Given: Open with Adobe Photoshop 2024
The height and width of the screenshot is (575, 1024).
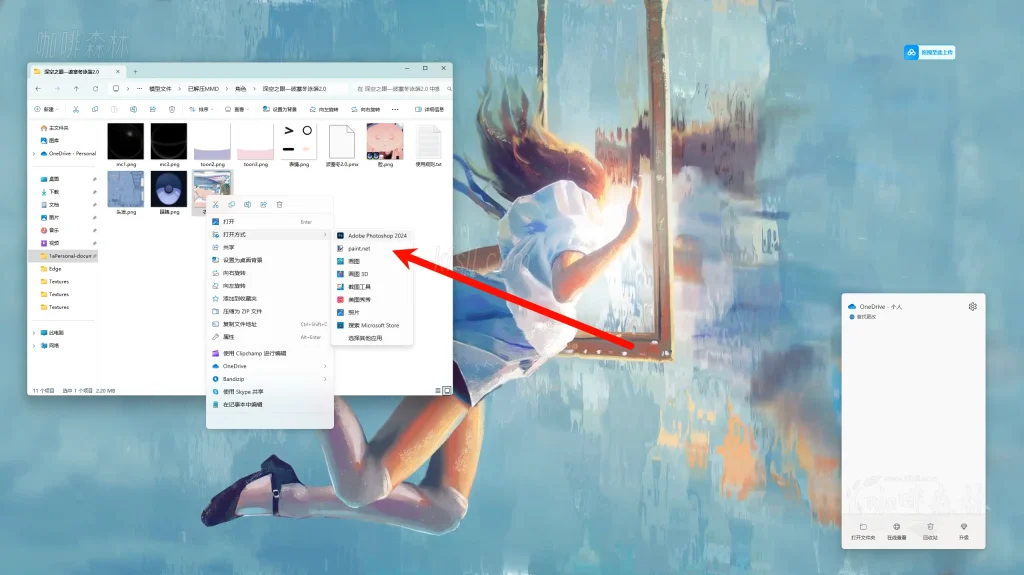Looking at the screenshot, I should [x=372, y=235].
